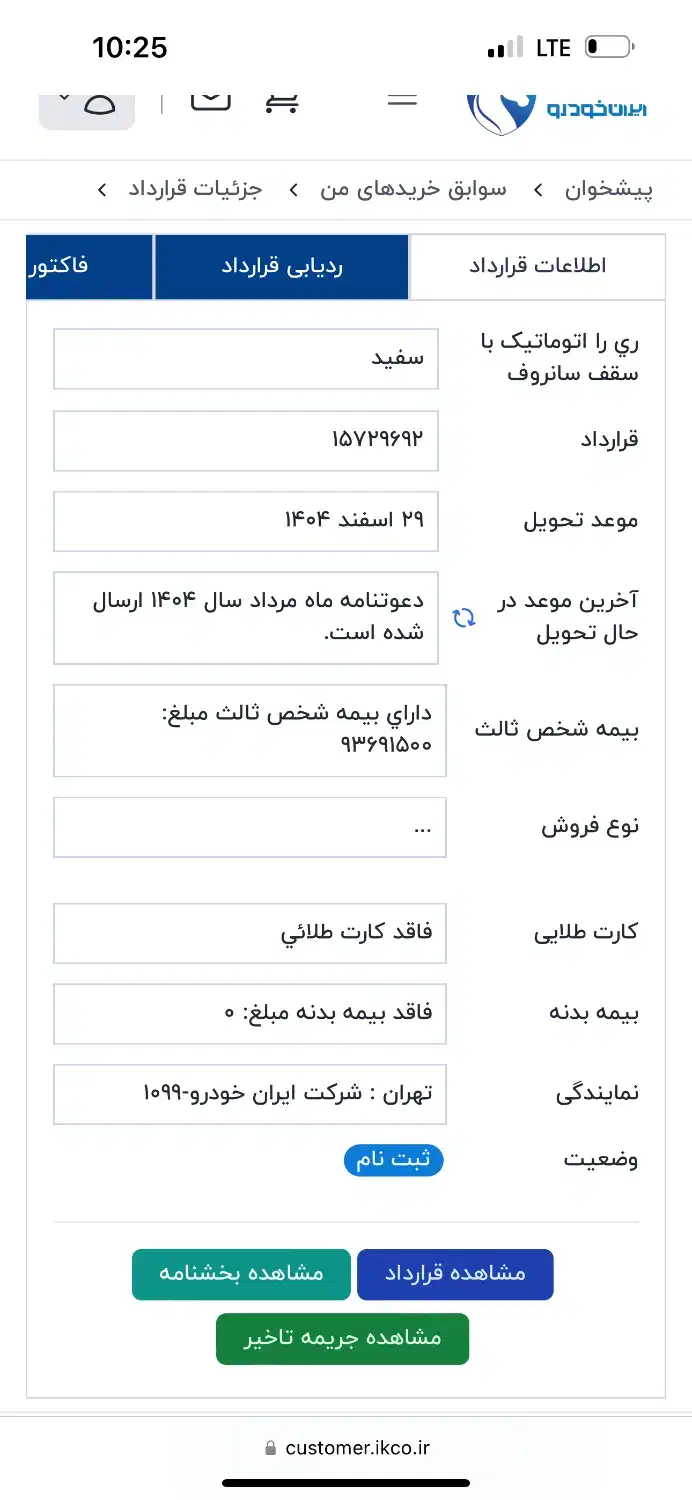Screen dimensions: 692x1500
Task: Click the قرارداد number field showing ۱۵۷۲۹۶۹۲
Action: pos(245,441)
